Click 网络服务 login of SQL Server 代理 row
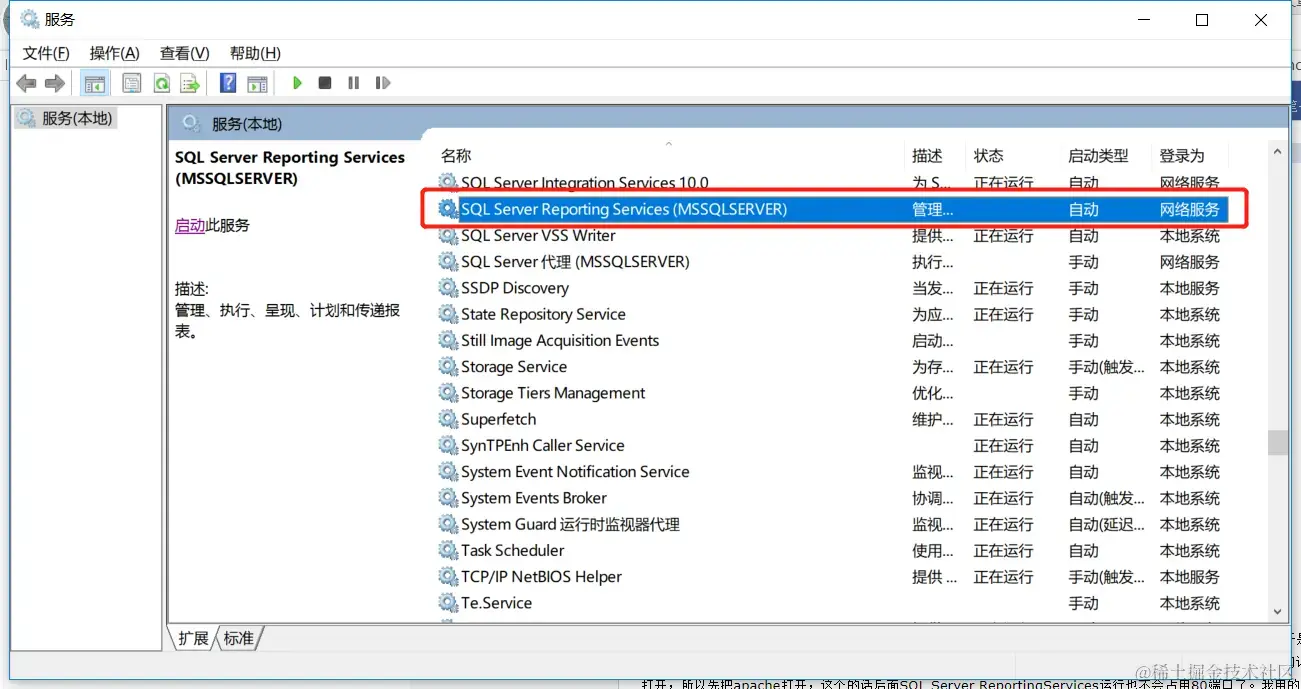1301x689 pixels. pyautogui.click(x=1190, y=262)
